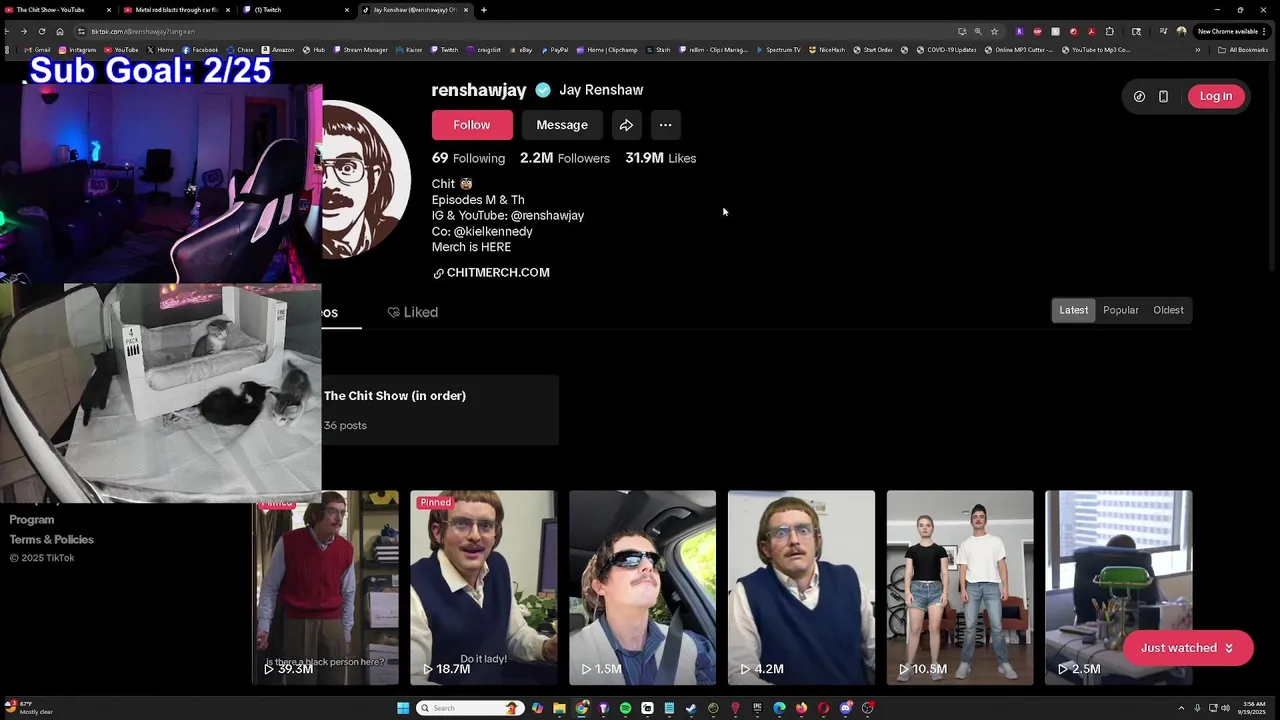Screen dimensions: 1280x720
Task: Open the craigslist bookmark
Action: click(484, 49)
